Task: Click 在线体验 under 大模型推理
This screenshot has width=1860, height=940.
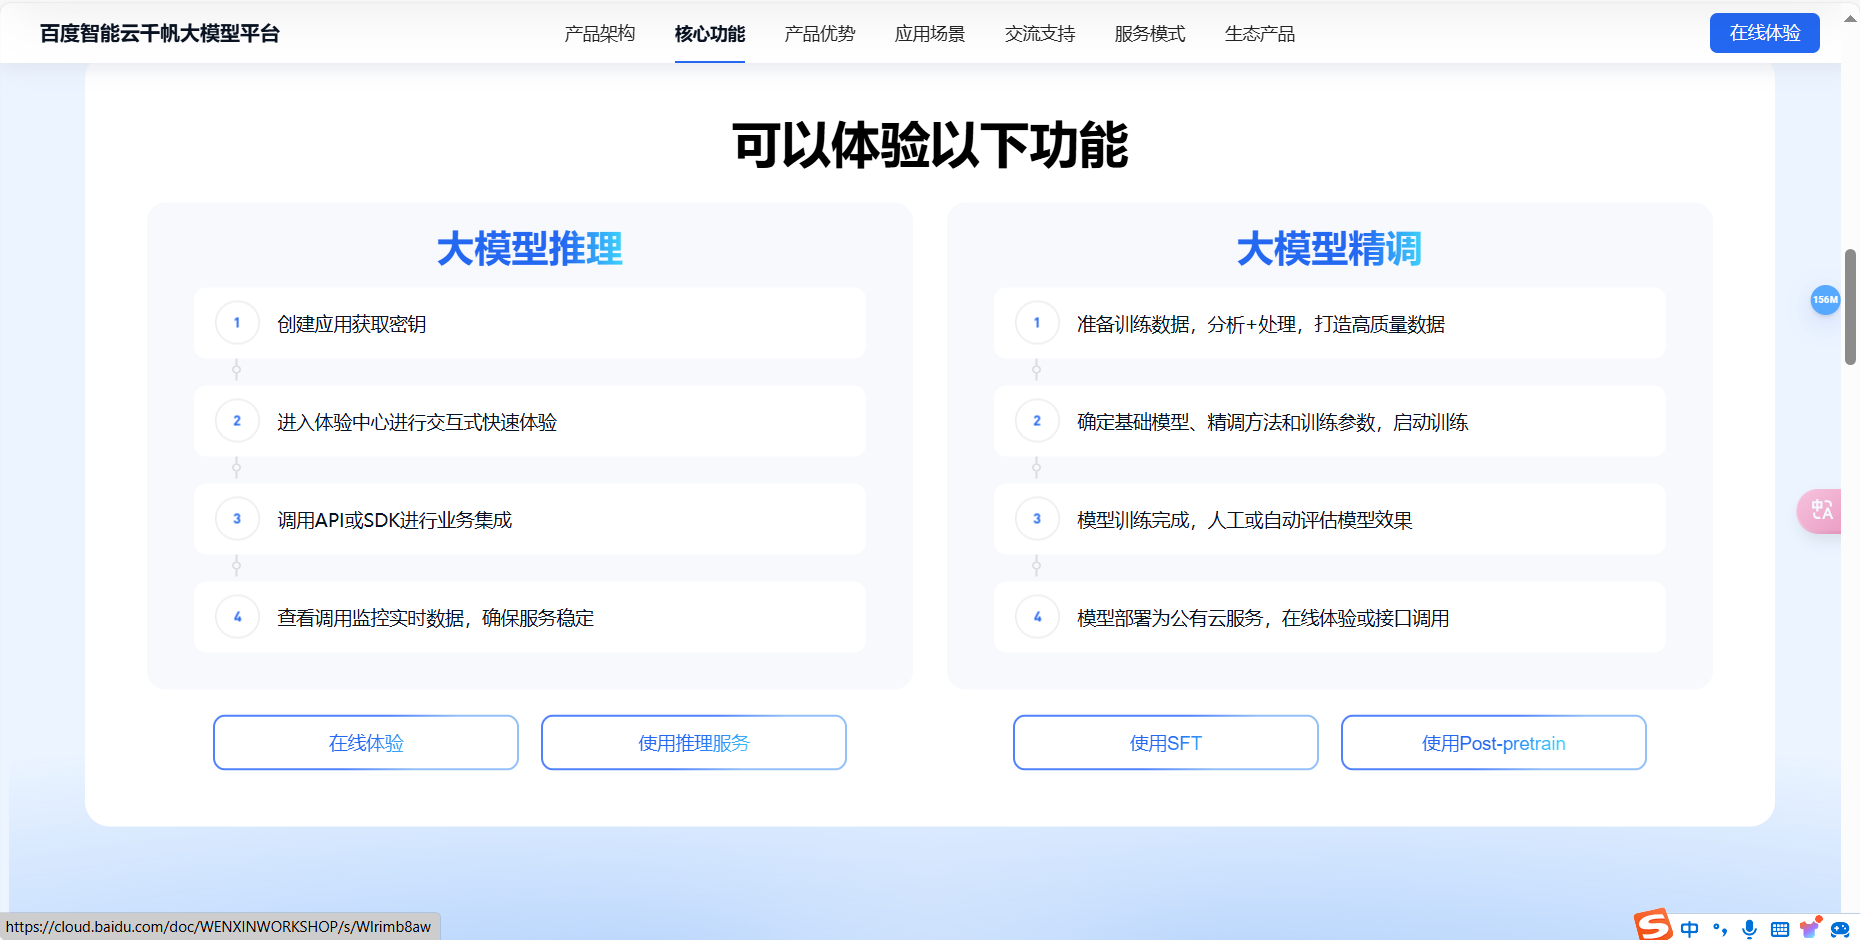Action: tap(365, 742)
